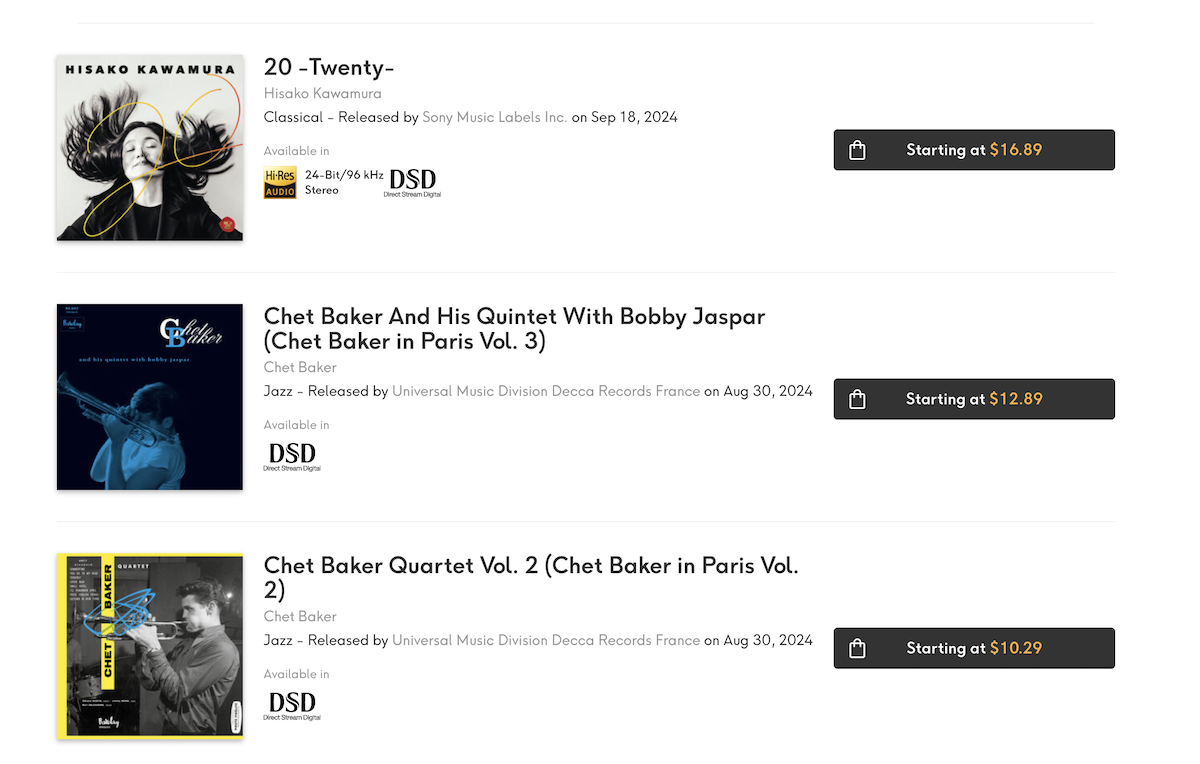Click shopping bag icon beside $12.89 price
This screenshot has width=1200, height=764.
[857, 399]
